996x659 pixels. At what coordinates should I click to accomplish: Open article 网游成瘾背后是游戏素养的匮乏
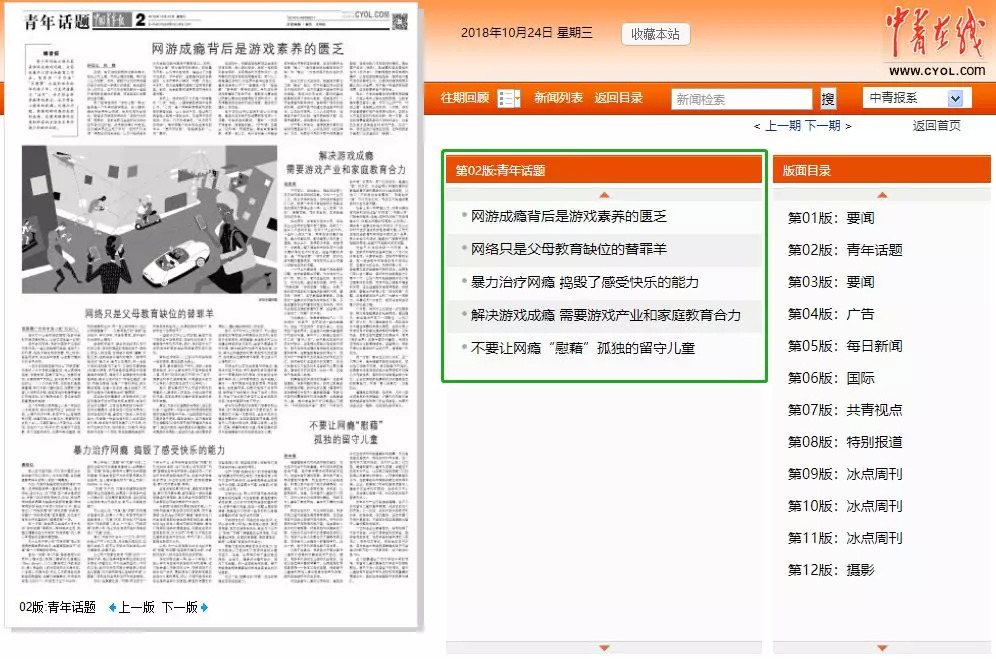click(569, 217)
